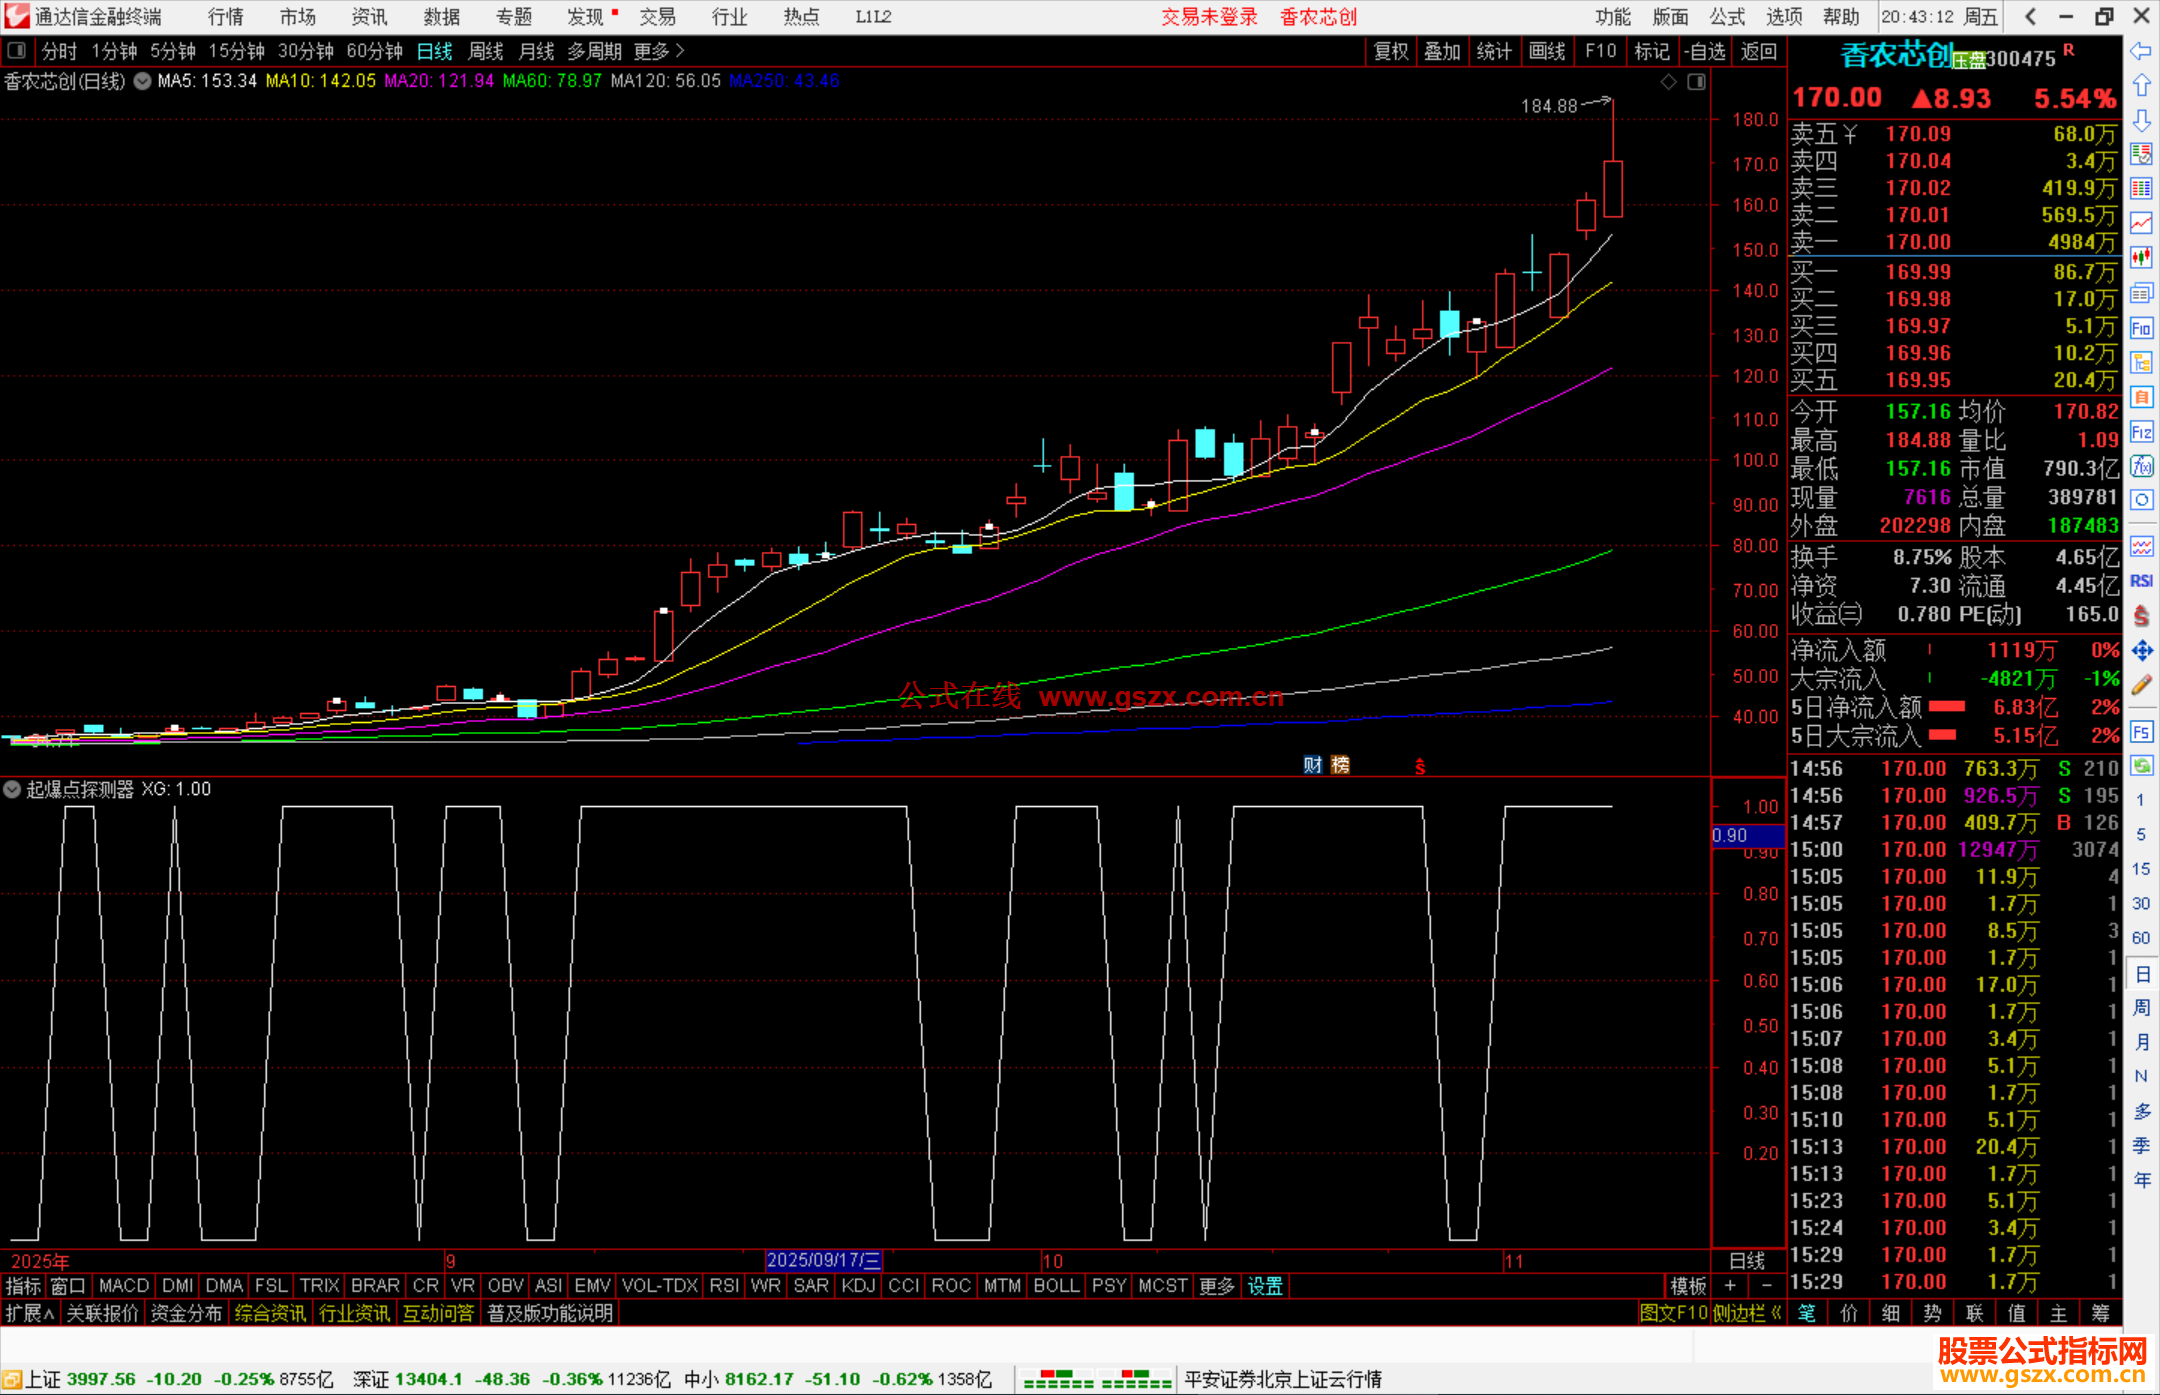Screen dimensions: 2160x1395
Task: Click the 复权 button
Action: point(1391,50)
